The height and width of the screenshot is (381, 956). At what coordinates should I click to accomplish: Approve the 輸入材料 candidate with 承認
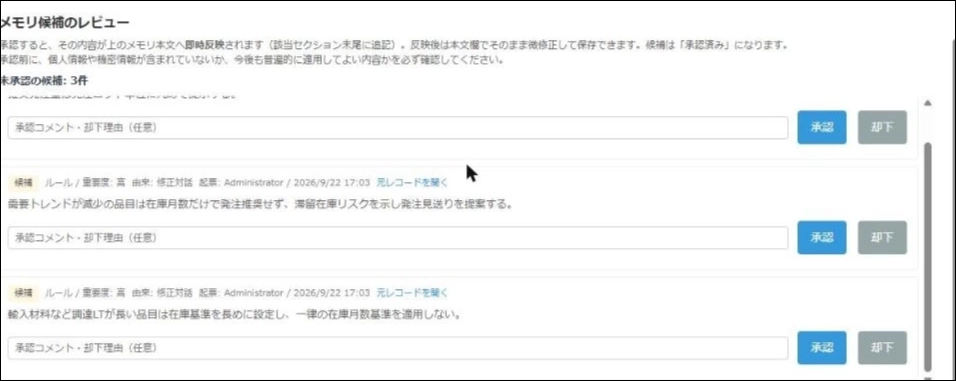pos(821,347)
